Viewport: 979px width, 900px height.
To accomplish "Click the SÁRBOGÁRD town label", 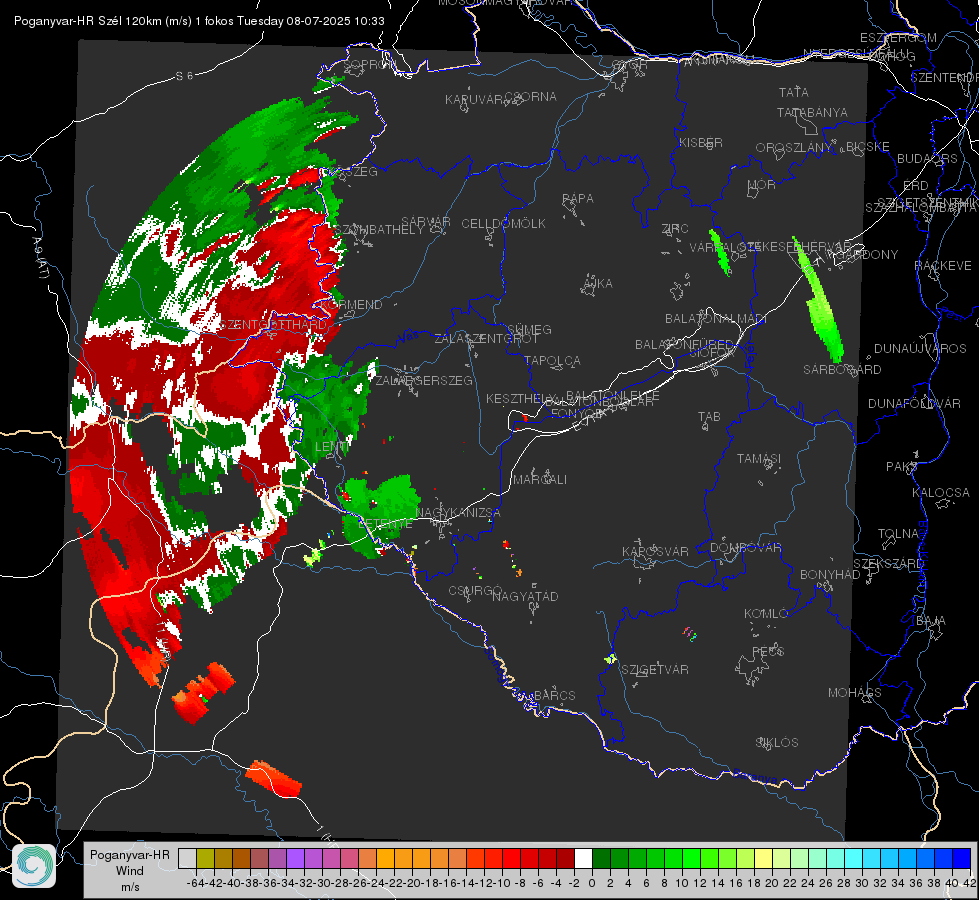I will coord(842,370).
